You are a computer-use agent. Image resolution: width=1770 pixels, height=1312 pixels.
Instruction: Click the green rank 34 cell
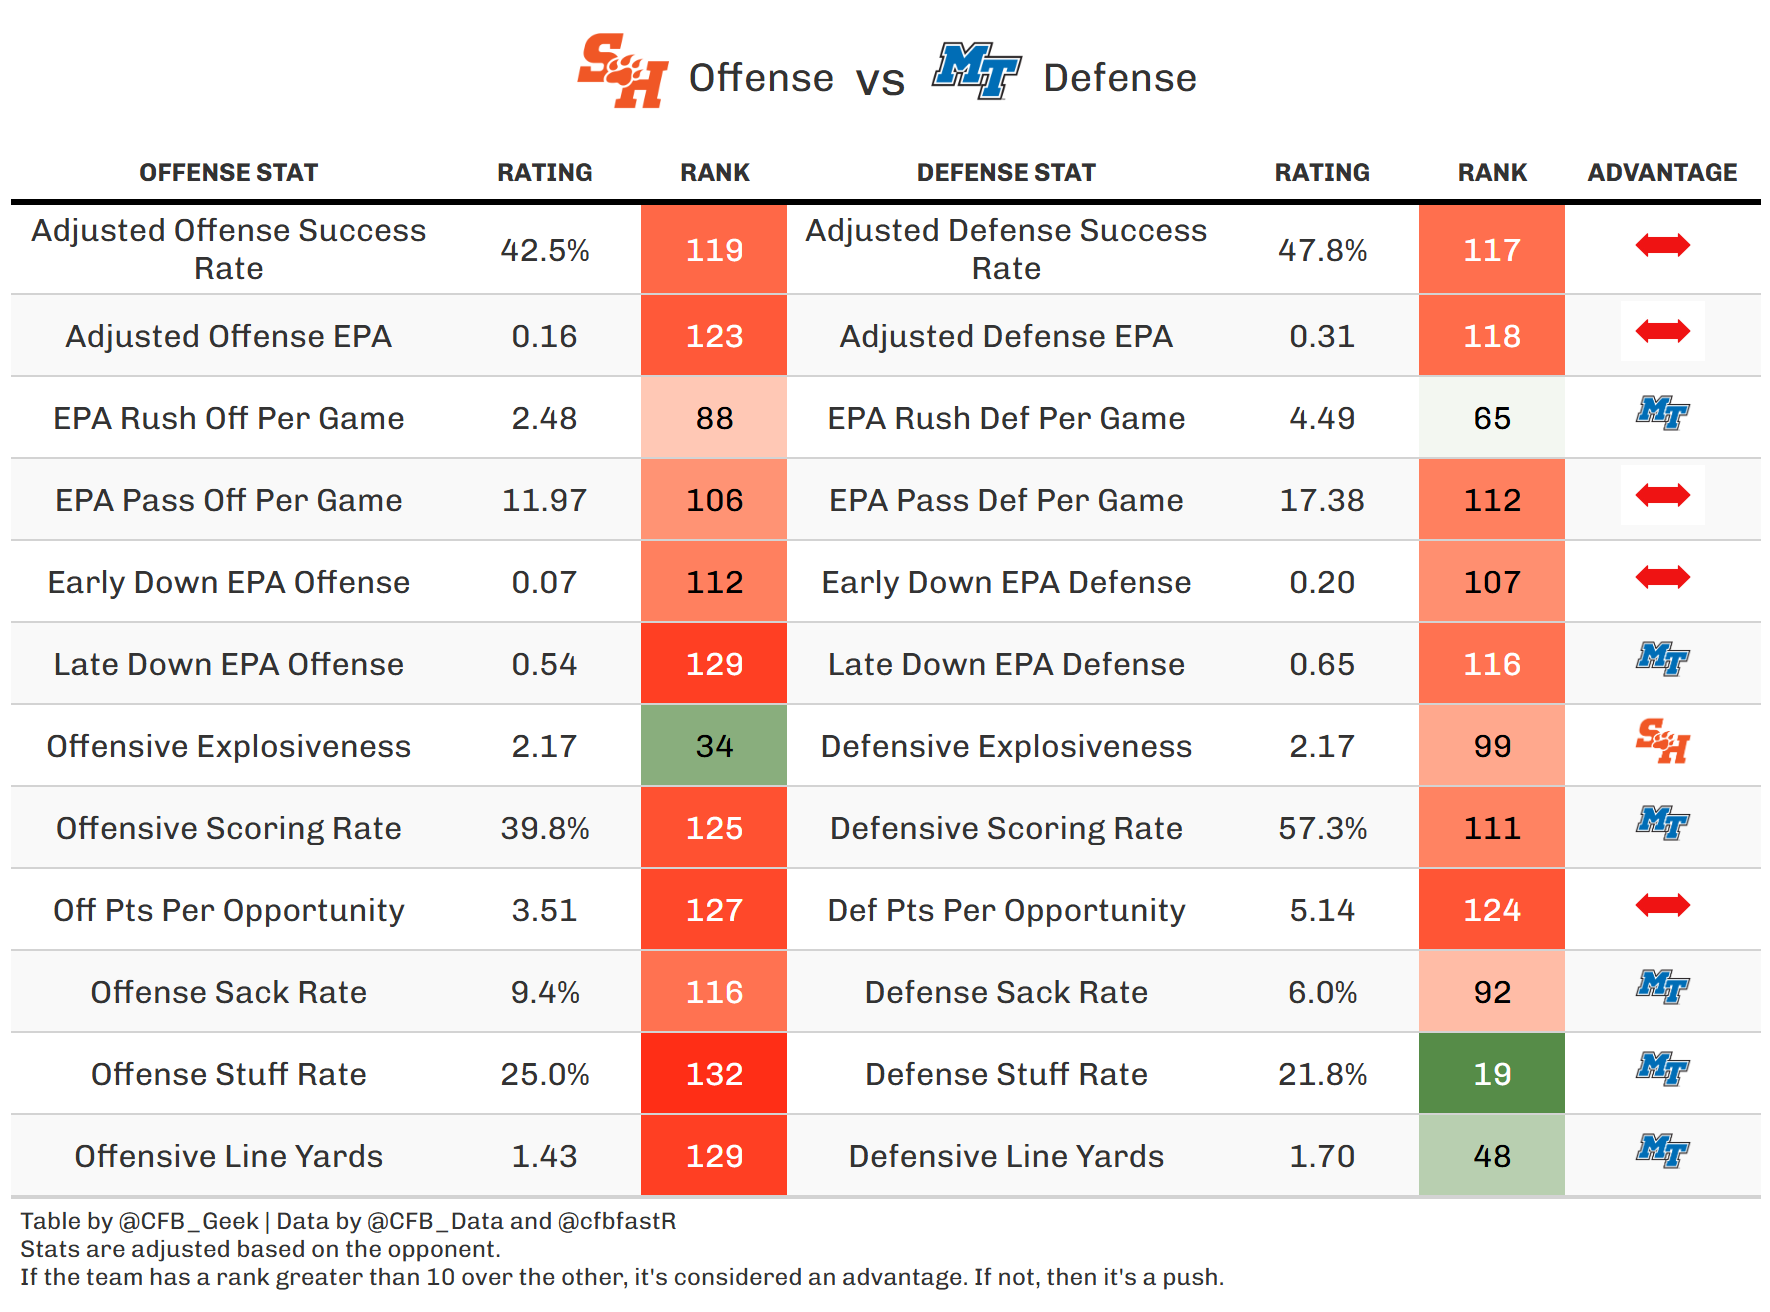[x=714, y=746]
